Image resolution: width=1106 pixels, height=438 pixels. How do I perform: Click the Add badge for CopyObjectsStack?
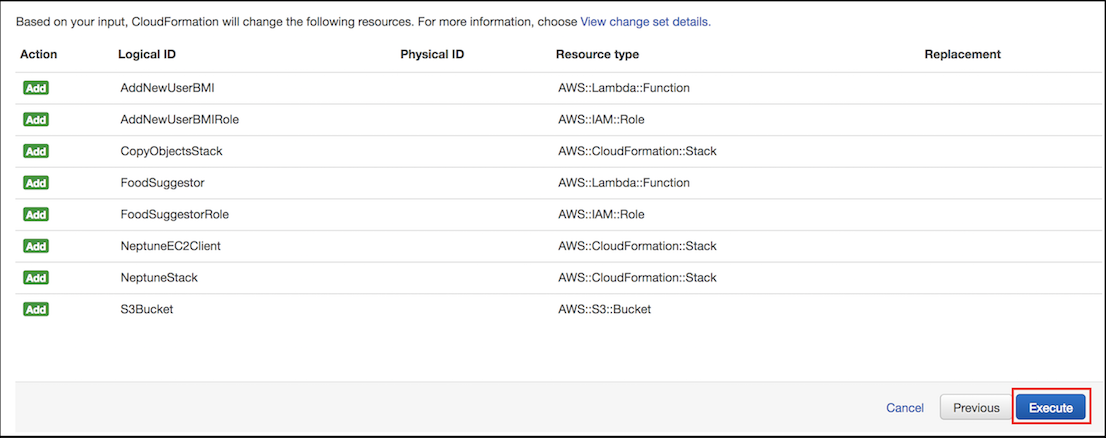coord(36,151)
